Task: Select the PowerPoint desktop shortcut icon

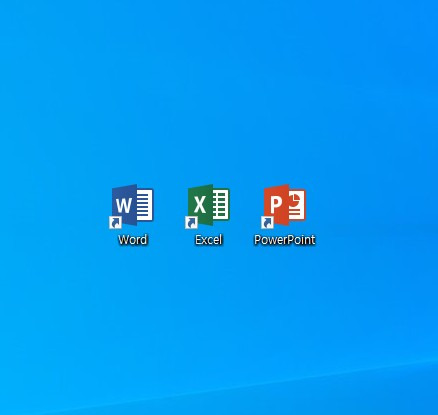Action: [284, 206]
